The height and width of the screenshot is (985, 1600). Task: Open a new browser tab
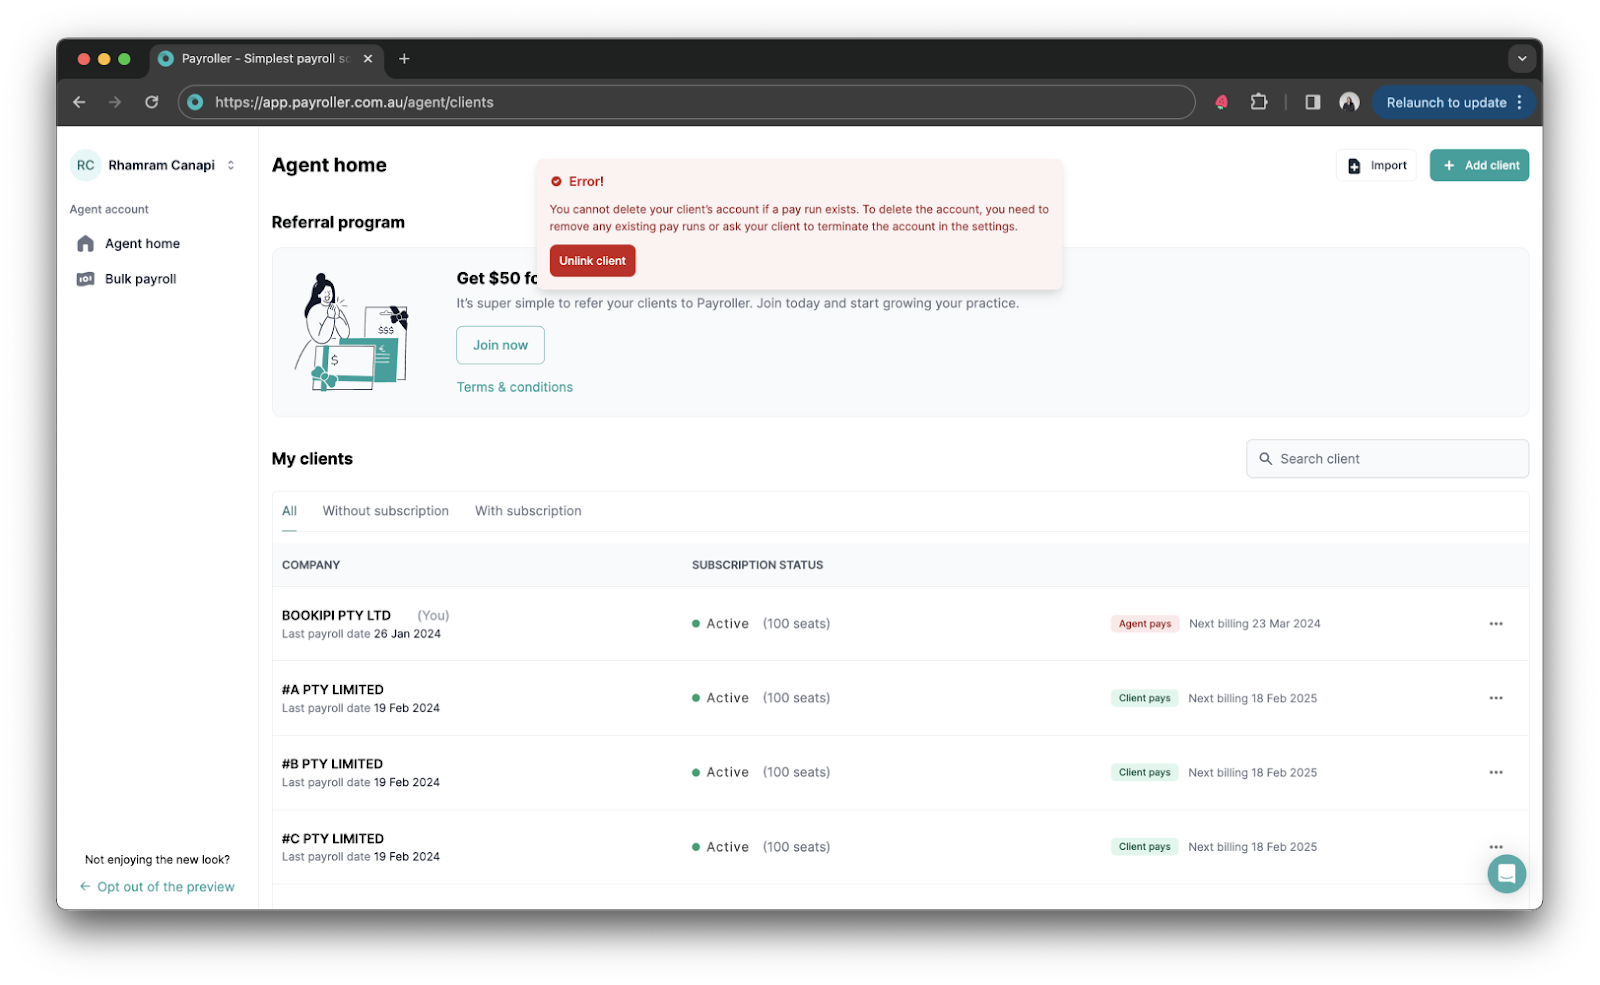click(x=404, y=59)
